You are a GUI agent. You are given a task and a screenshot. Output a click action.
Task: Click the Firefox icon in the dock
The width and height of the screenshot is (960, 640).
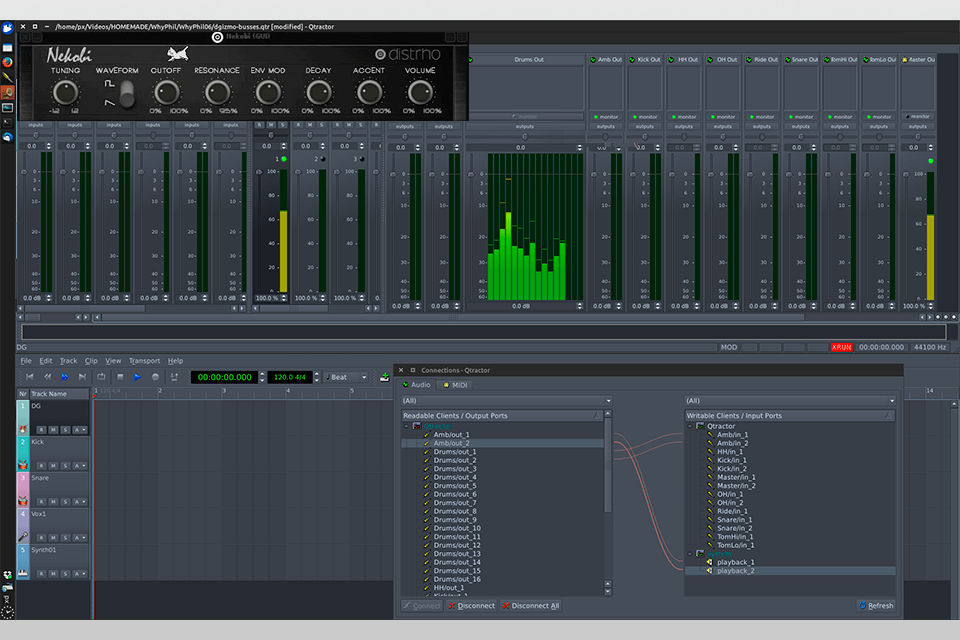coord(8,61)
